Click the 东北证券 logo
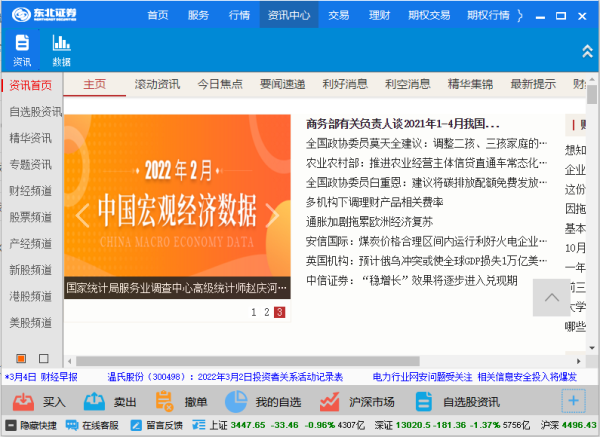Screen dimensions: 600x437 [x=44, y=15]
